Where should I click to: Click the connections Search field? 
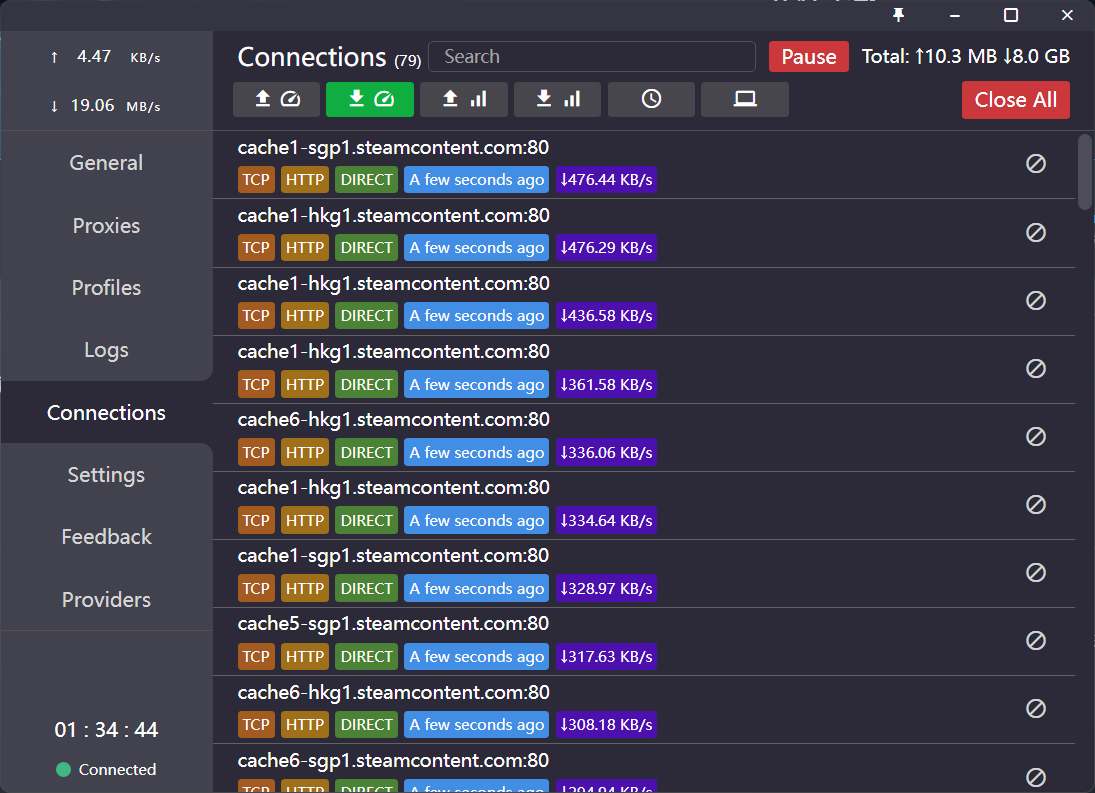(591, 57)
